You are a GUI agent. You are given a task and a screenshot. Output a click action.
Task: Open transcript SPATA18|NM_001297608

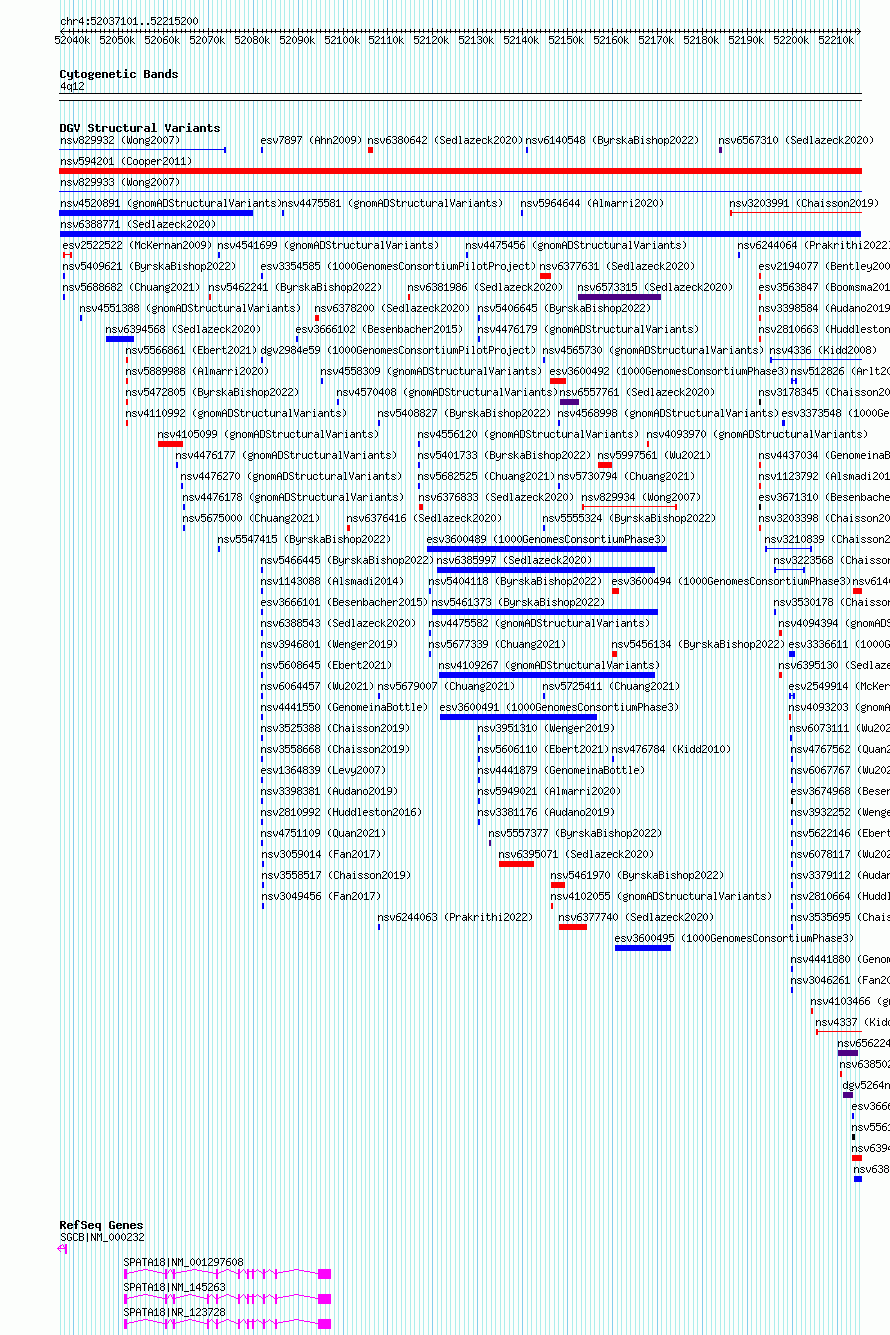(183, 1262)
